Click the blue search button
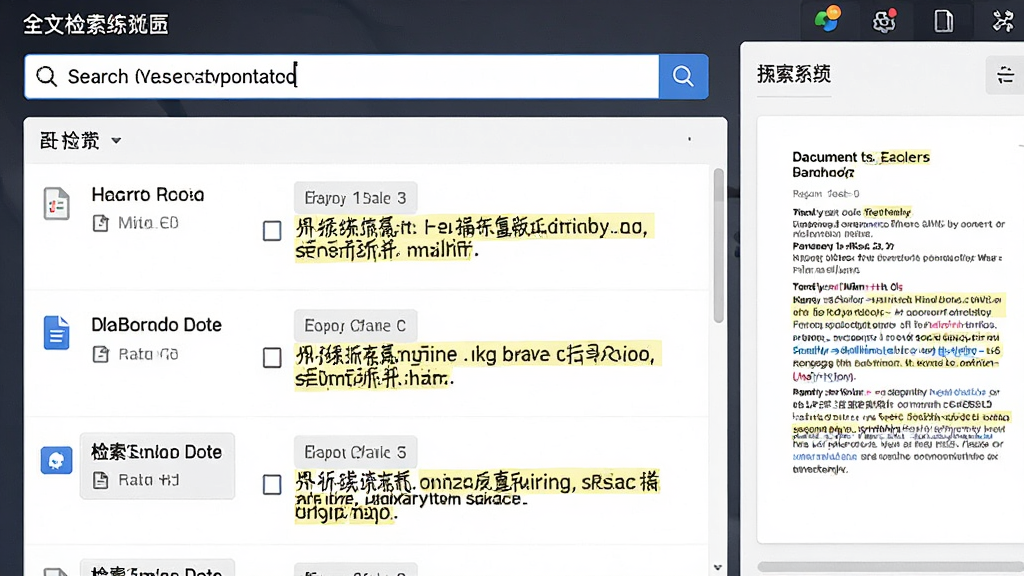 click(683, 76)
